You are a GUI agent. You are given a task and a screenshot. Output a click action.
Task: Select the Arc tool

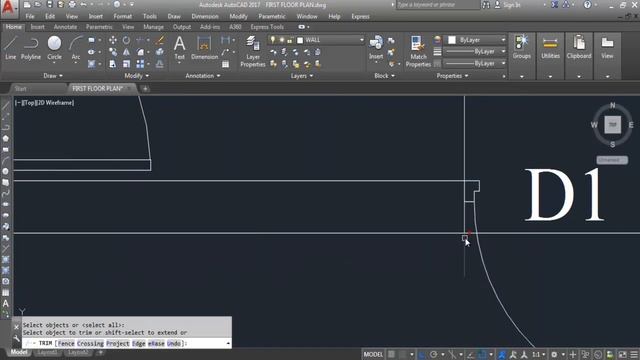[76, 48]
